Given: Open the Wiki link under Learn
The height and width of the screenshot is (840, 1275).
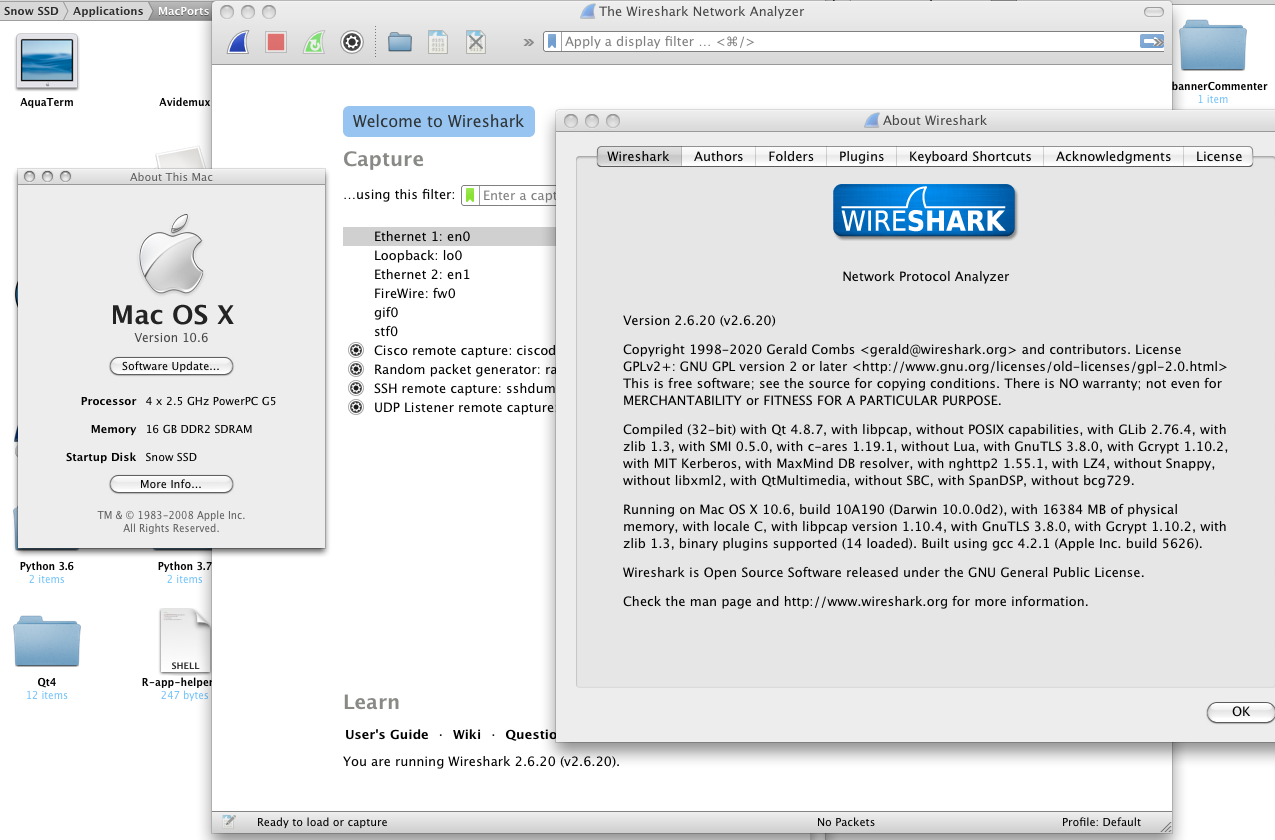Looking at the screenshot, I should click(467, 734).
